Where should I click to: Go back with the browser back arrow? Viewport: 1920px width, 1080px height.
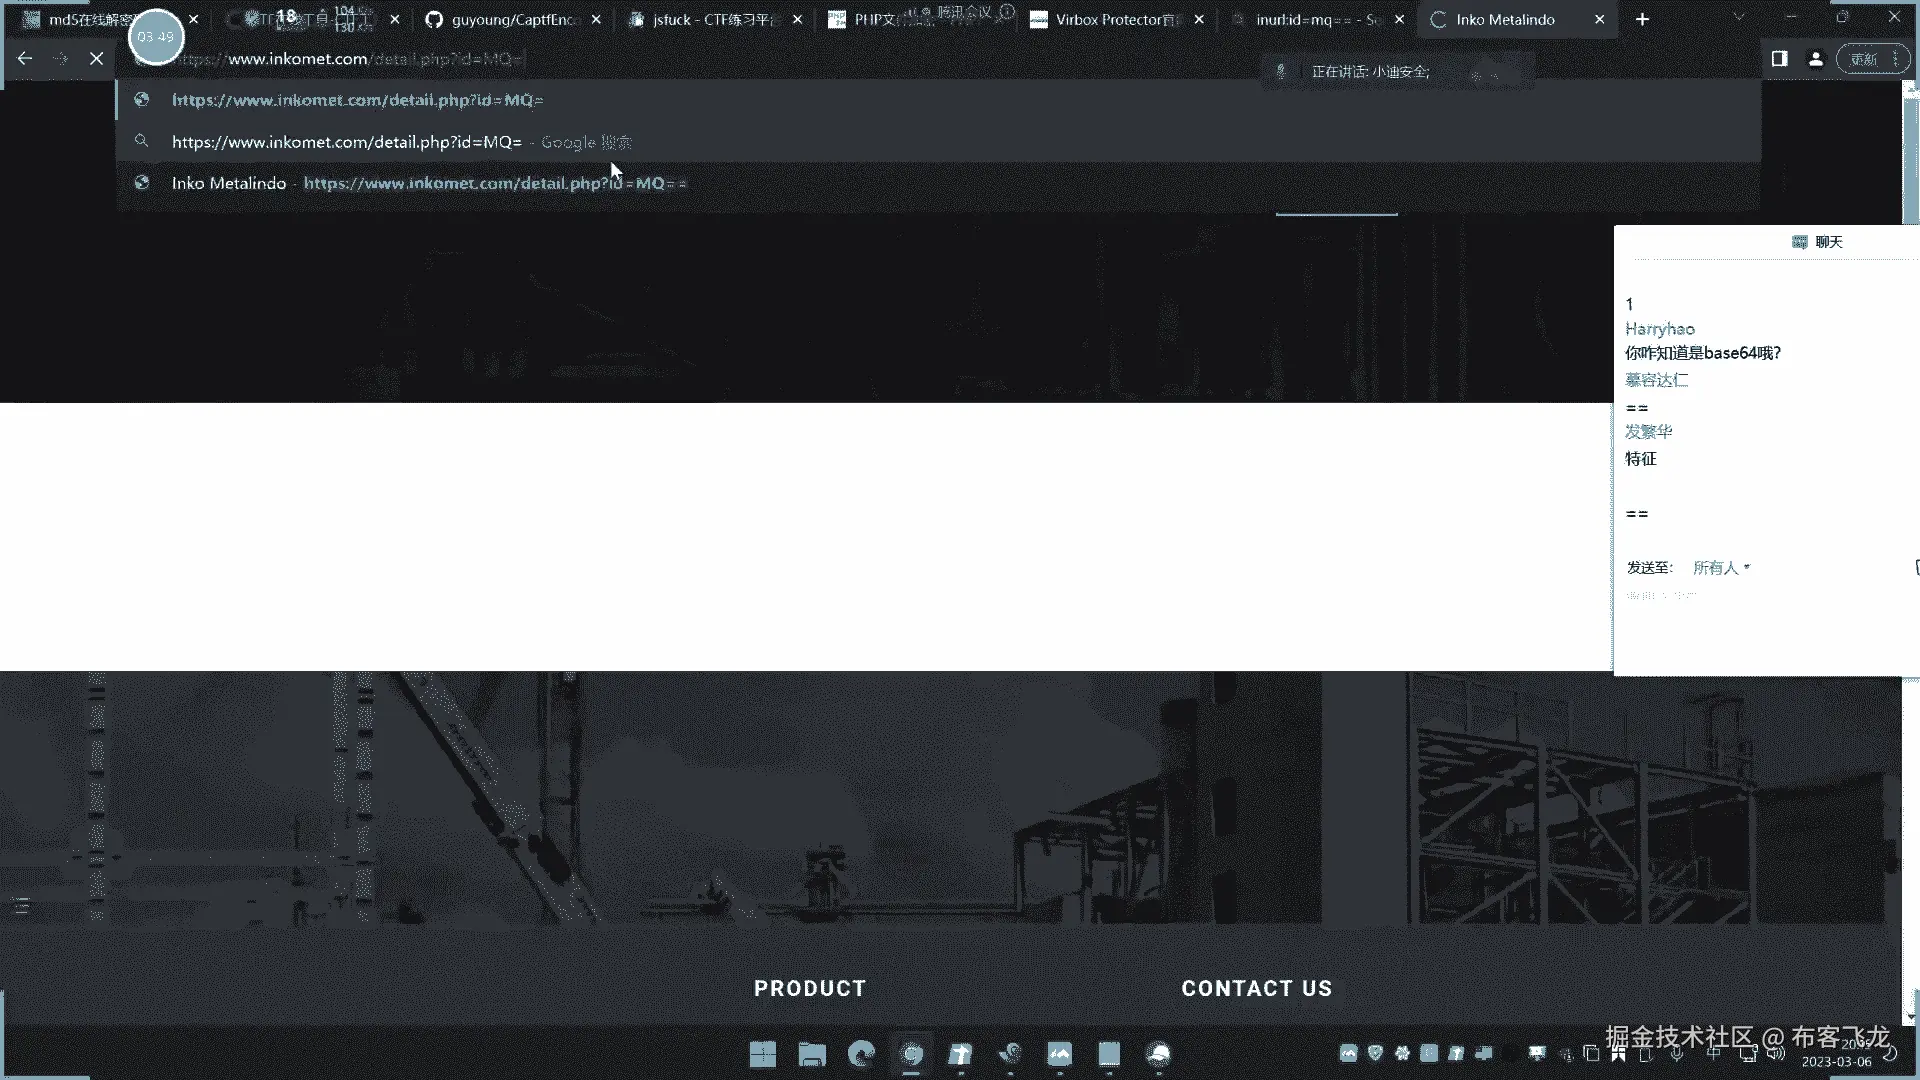(x=25, y=59)
